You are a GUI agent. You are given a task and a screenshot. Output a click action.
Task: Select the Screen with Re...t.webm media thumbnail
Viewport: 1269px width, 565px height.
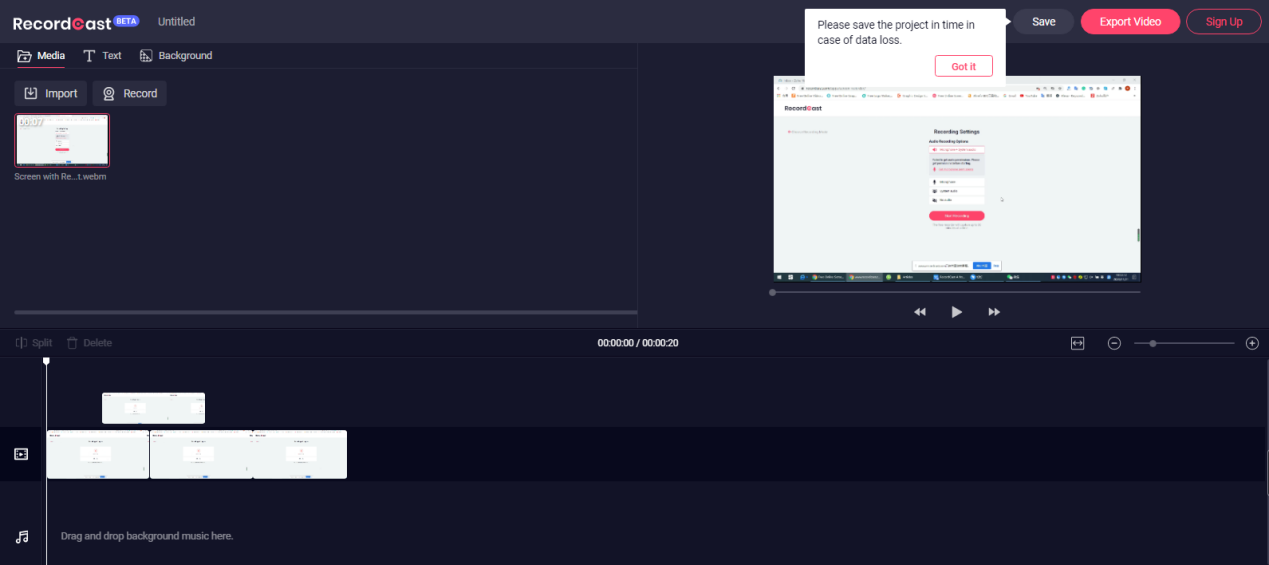click(x=62, y=140)
